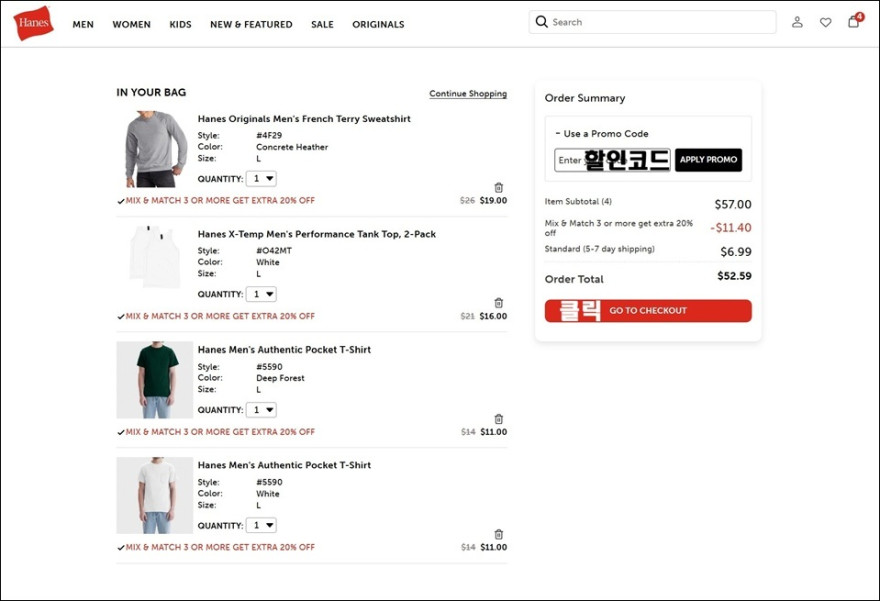
Task: Click the APPLY PROMO button
Action: point(708,160)
